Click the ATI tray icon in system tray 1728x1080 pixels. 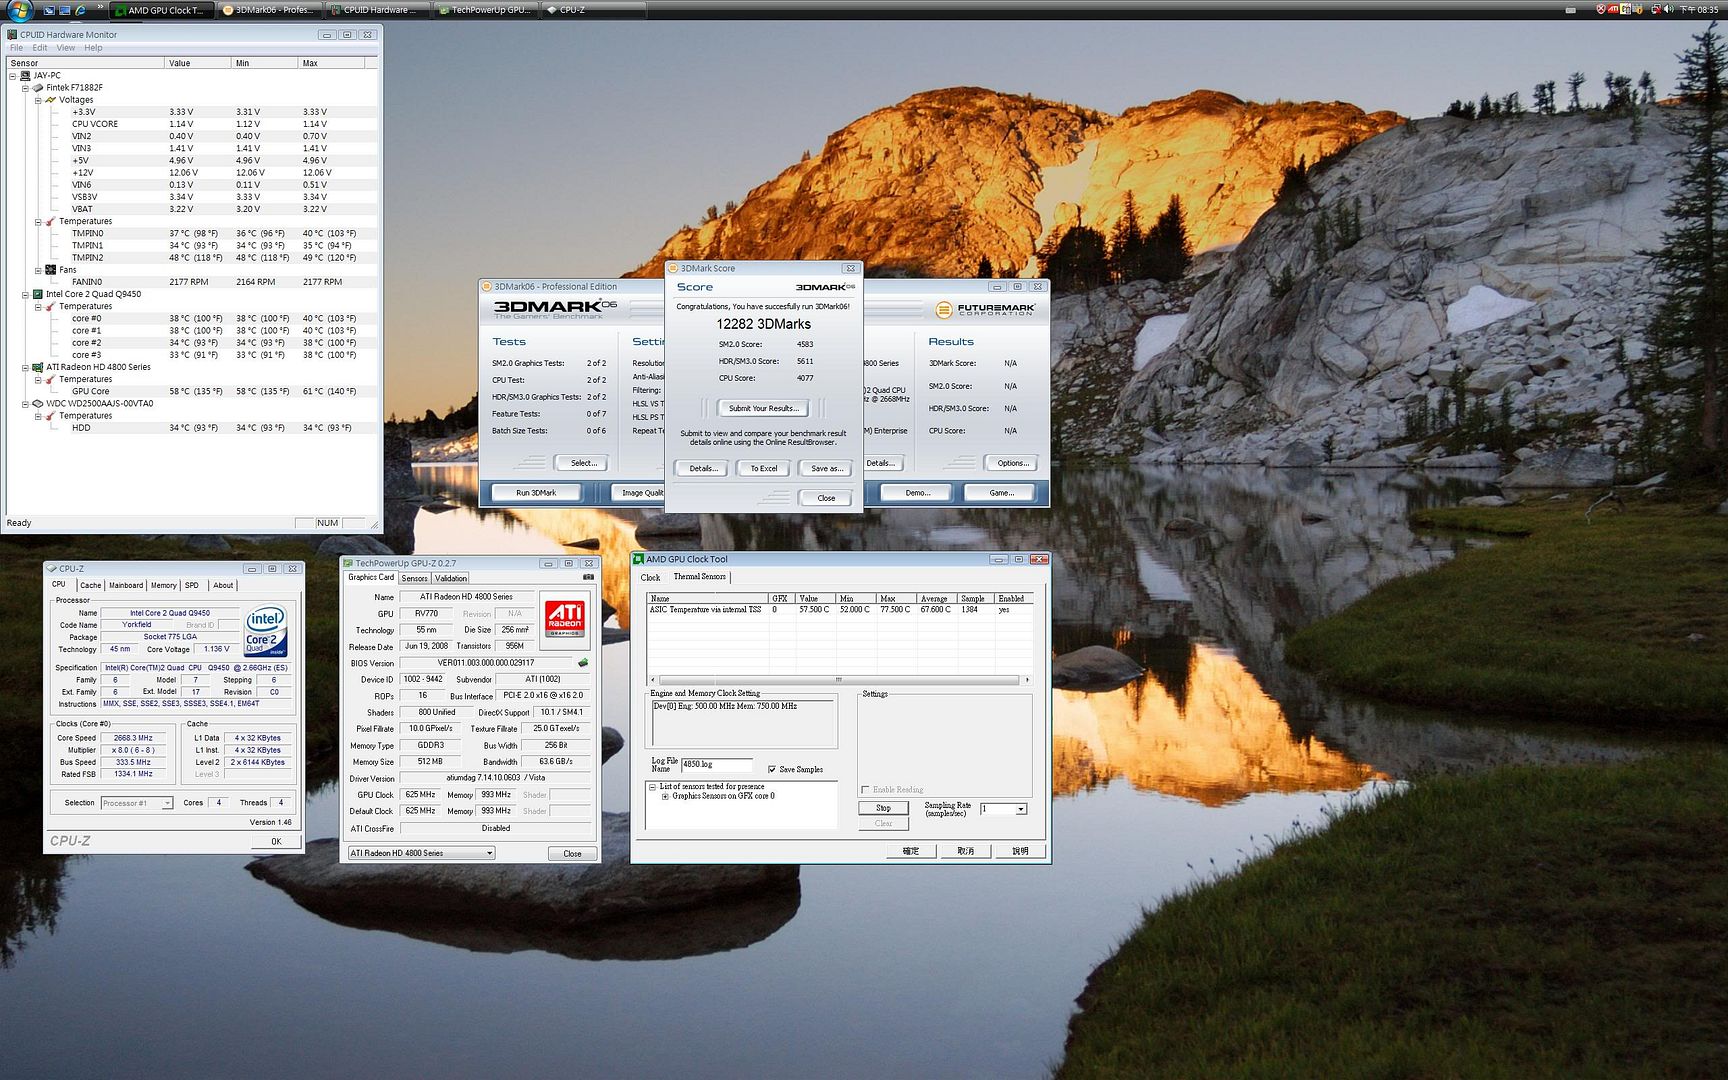1613,9
